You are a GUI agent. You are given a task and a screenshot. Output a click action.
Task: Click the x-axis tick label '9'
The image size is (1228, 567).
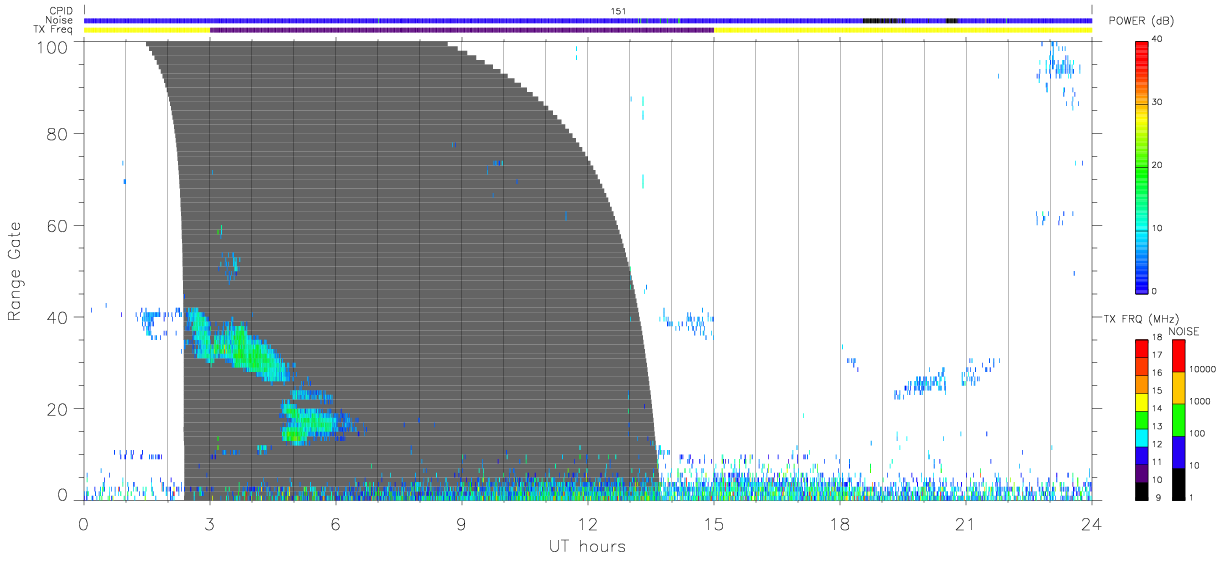461,523
